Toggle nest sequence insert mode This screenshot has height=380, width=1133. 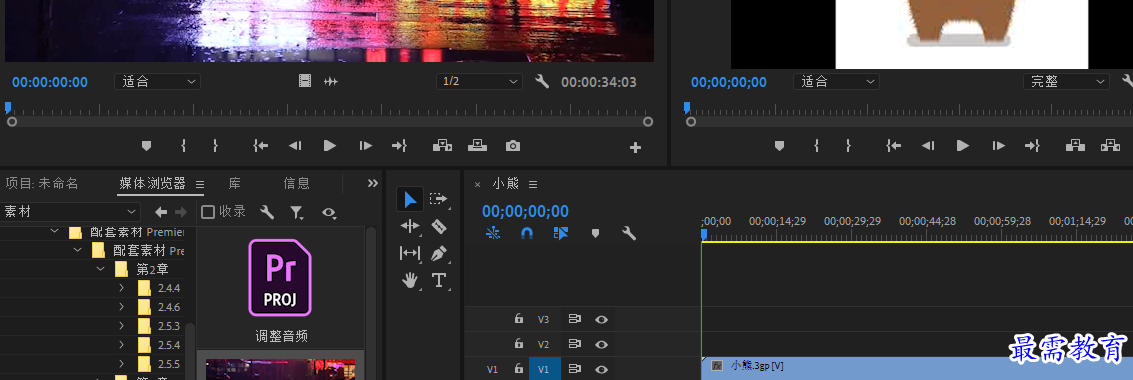coord(493,233)
